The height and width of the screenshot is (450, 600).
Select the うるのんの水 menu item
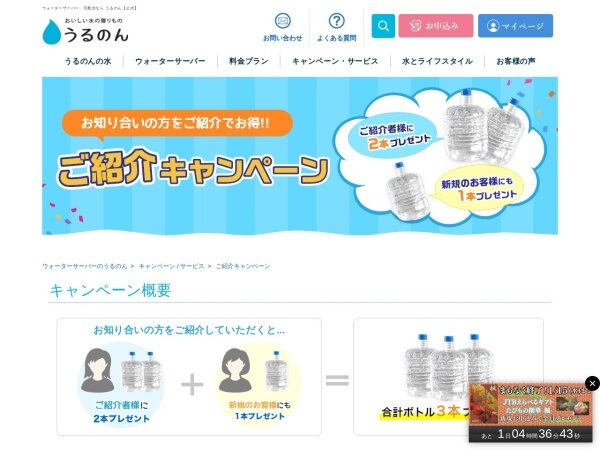coord(88,61)
